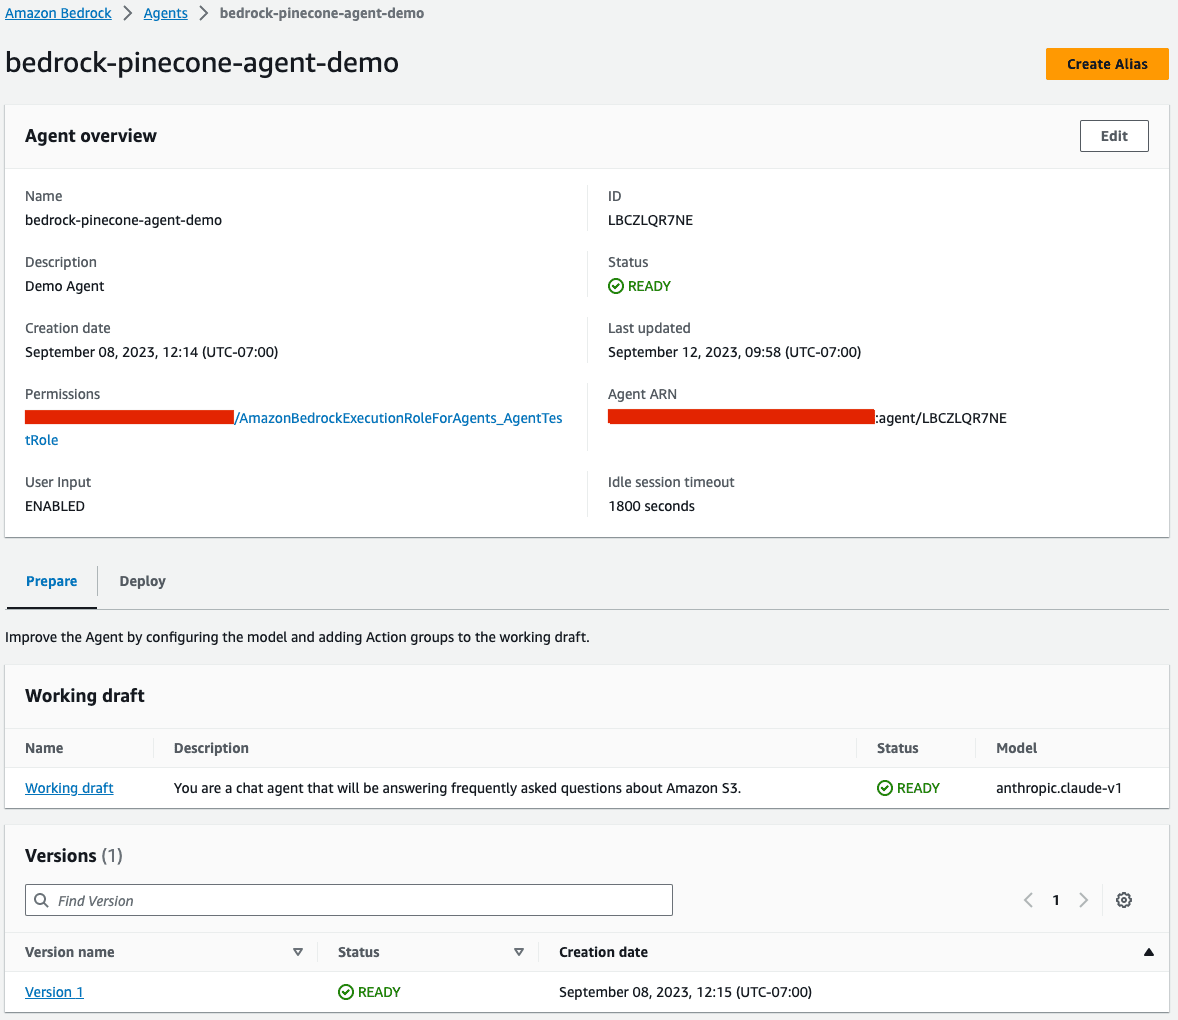The height and width of the screenshot is (1020, 1178).
Task: Focus the Find Version search field
Action: tap(360, 900)
